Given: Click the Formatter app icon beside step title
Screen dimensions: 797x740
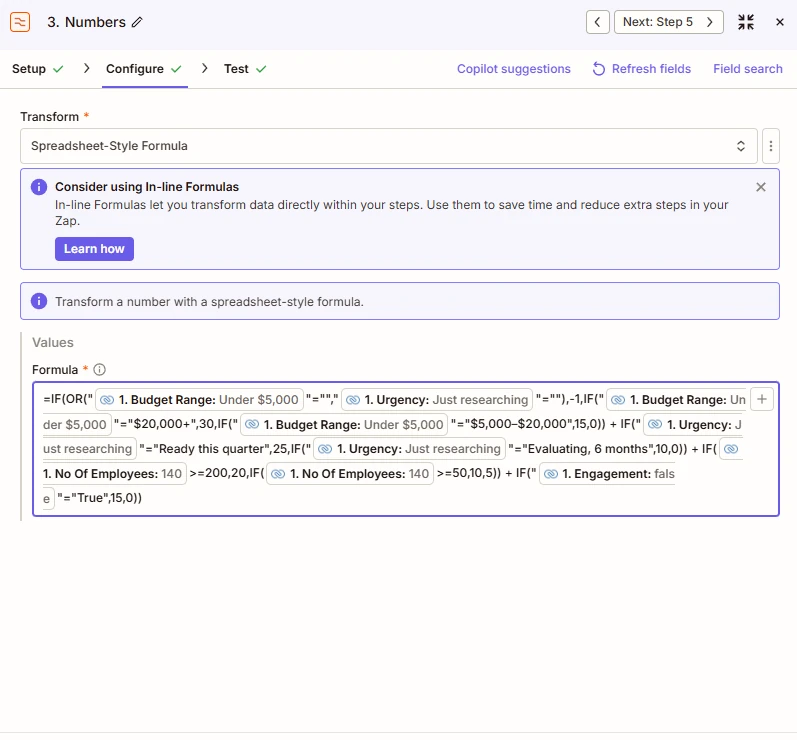Looking at the screenshot, I should click(20, 22).
